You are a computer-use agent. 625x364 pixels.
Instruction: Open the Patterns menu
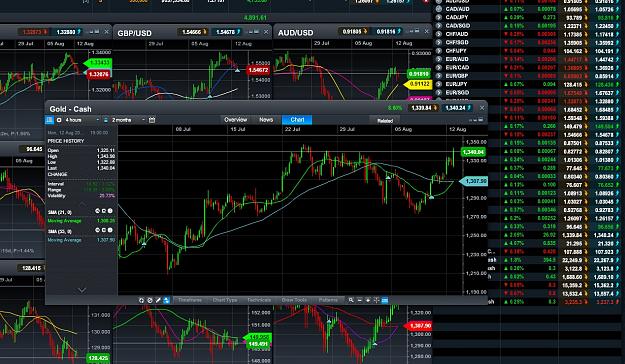(328, 300)
